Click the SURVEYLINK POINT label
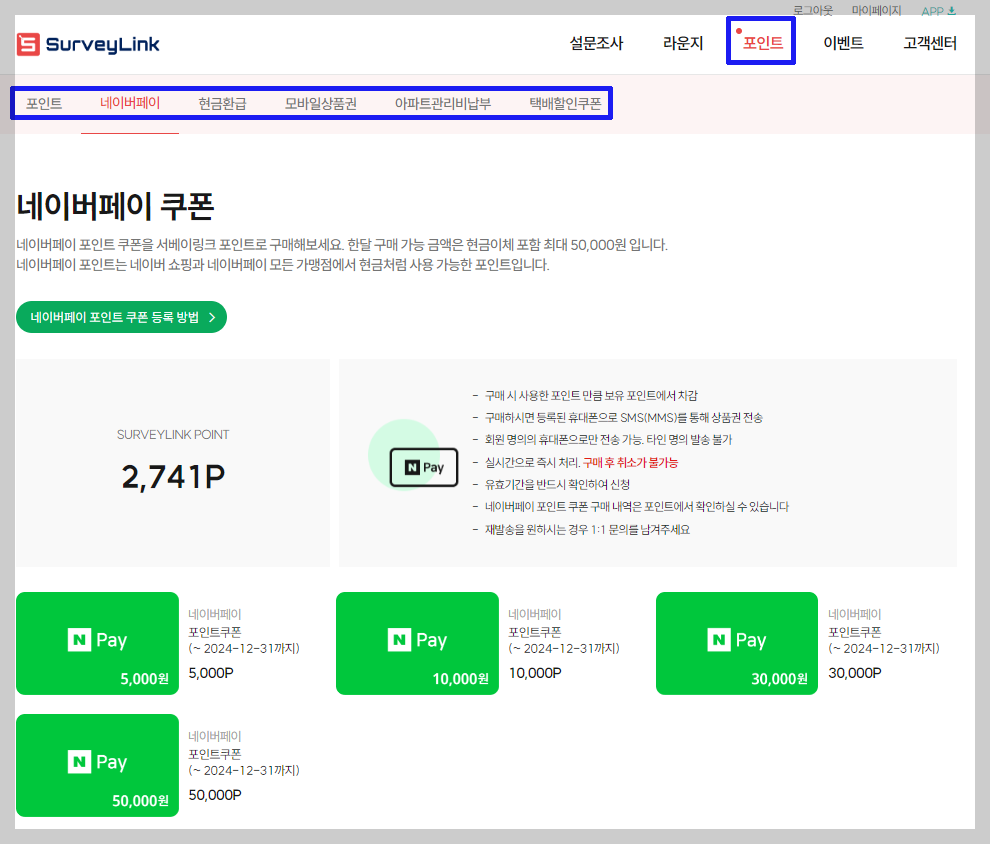Screen dimensions: 990x844 173,434
